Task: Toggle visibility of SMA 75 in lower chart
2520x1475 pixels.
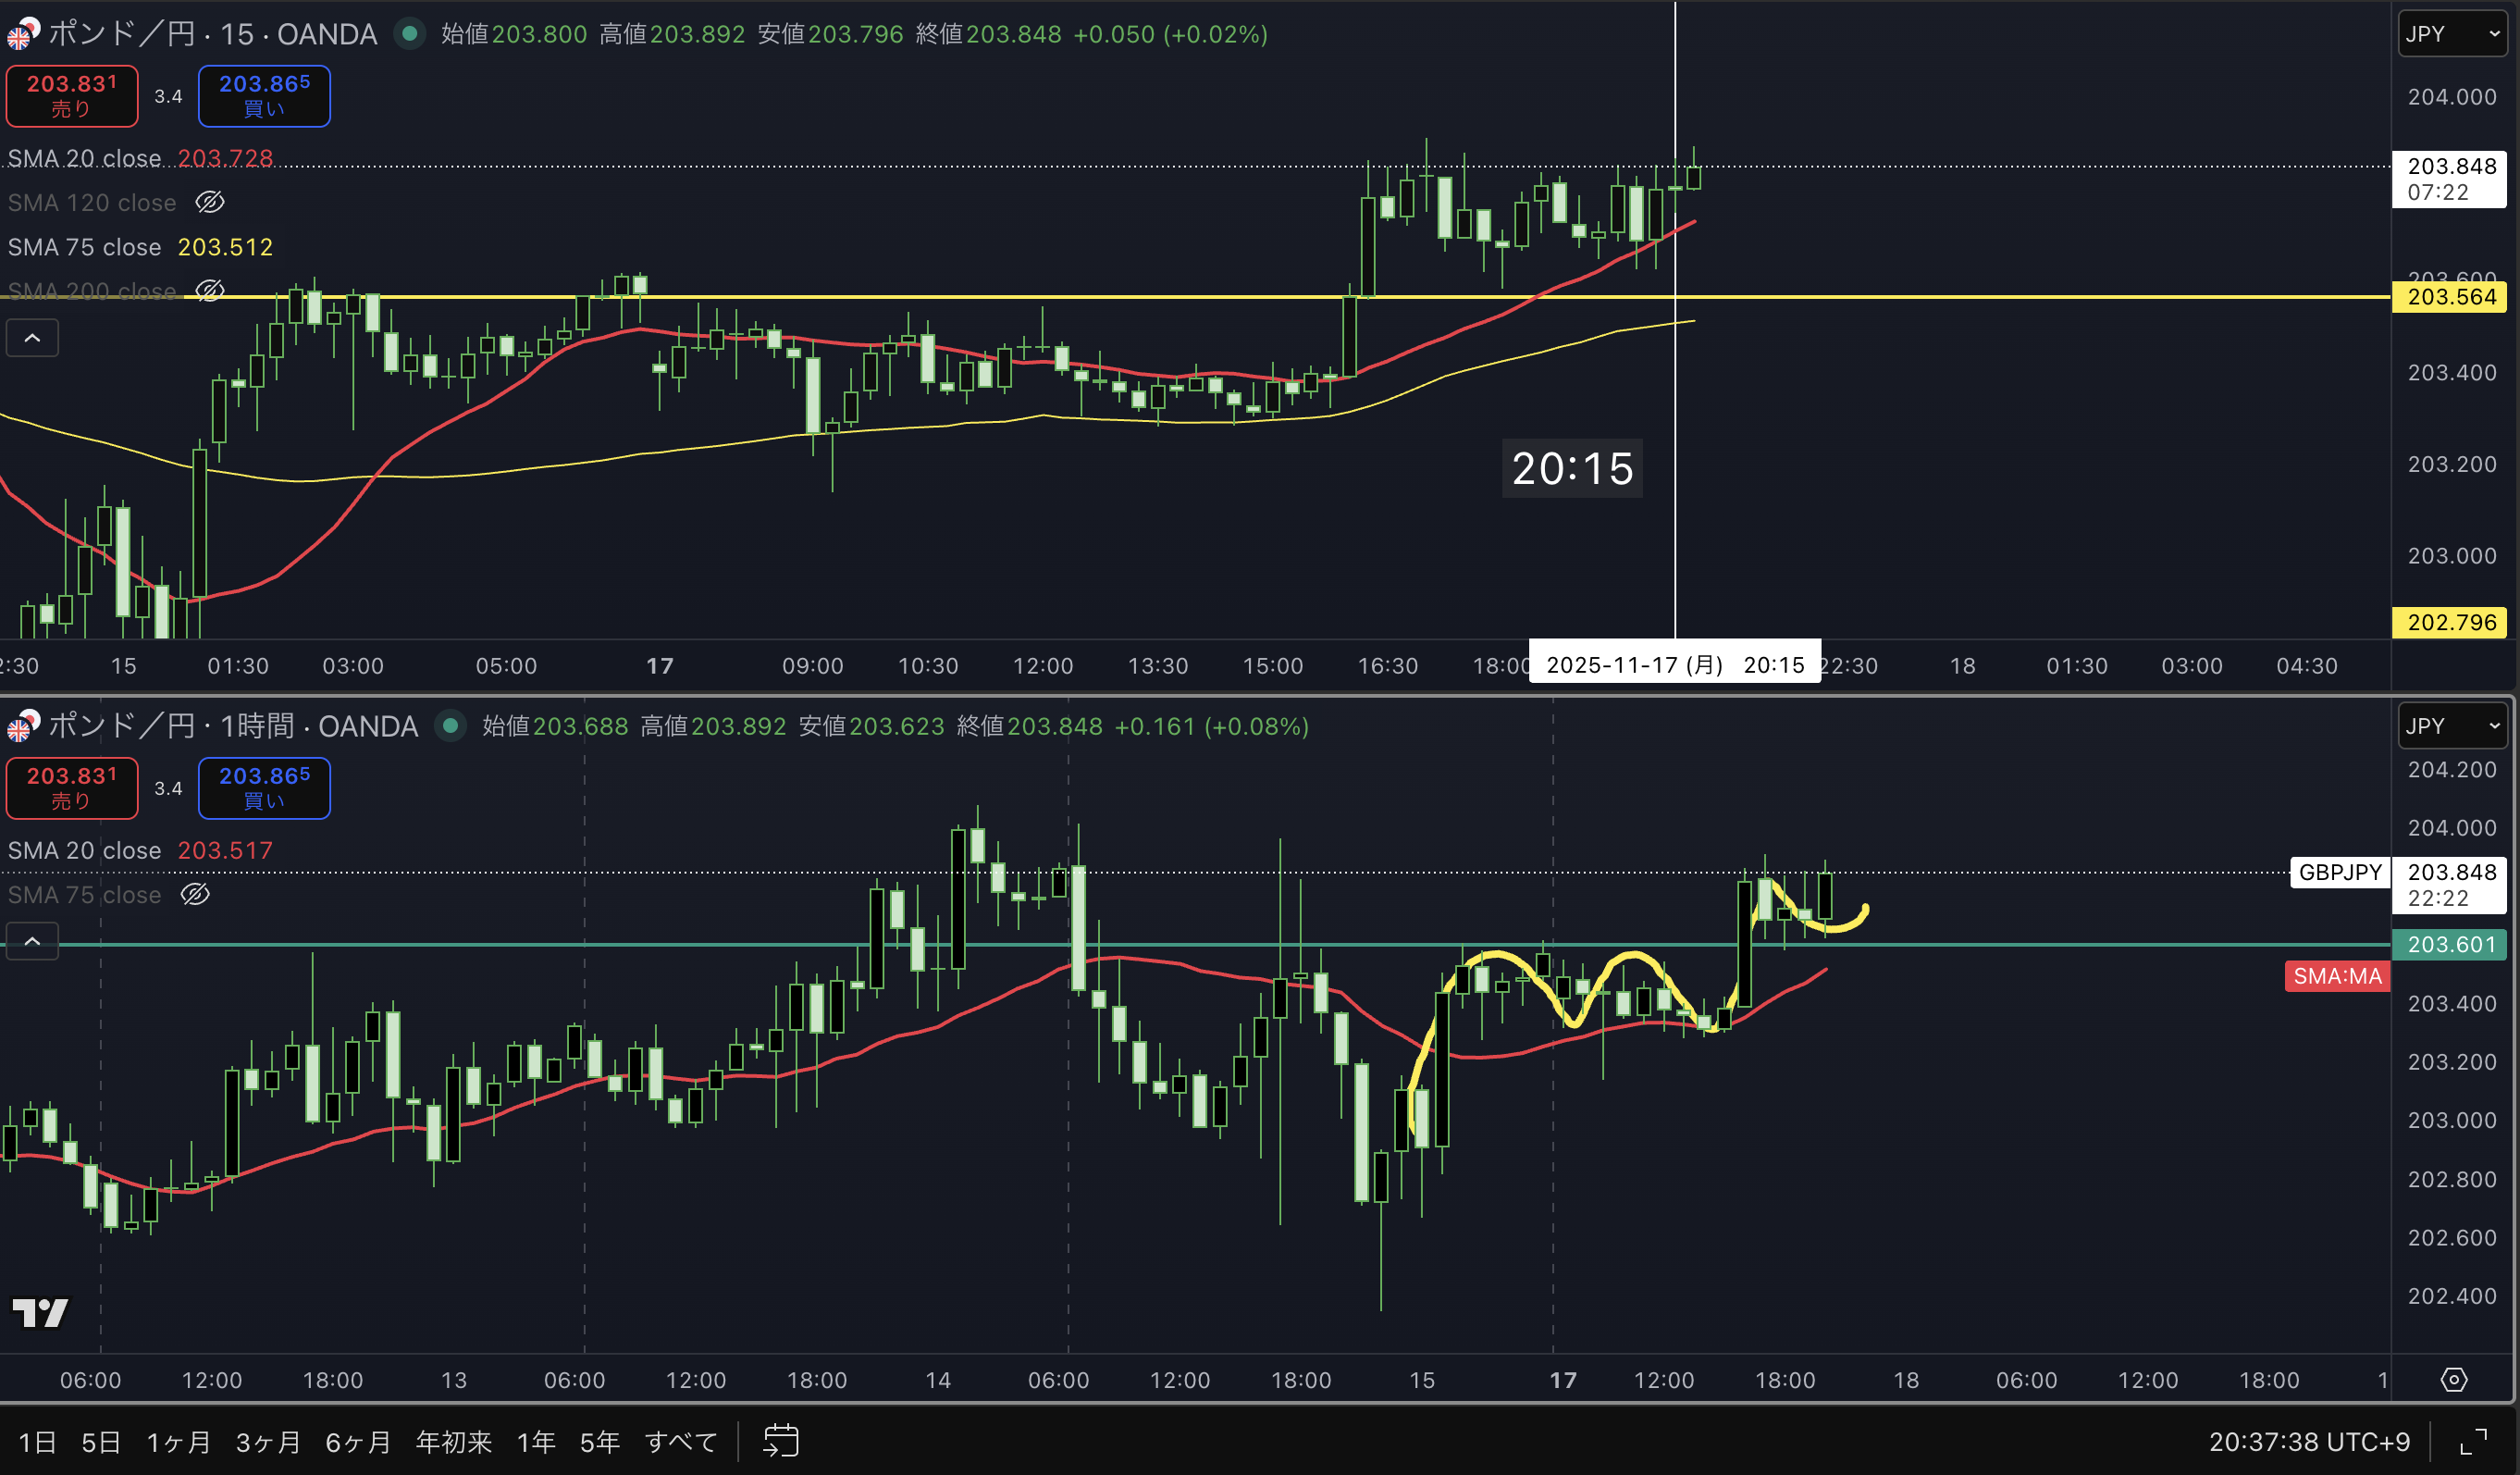Action: pos(195,895)
